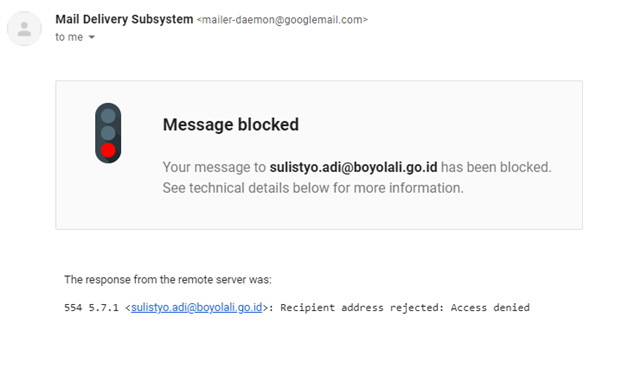
Task: Select the Mail Delivery Subsystem sender name
Action: tap(124, 19)
